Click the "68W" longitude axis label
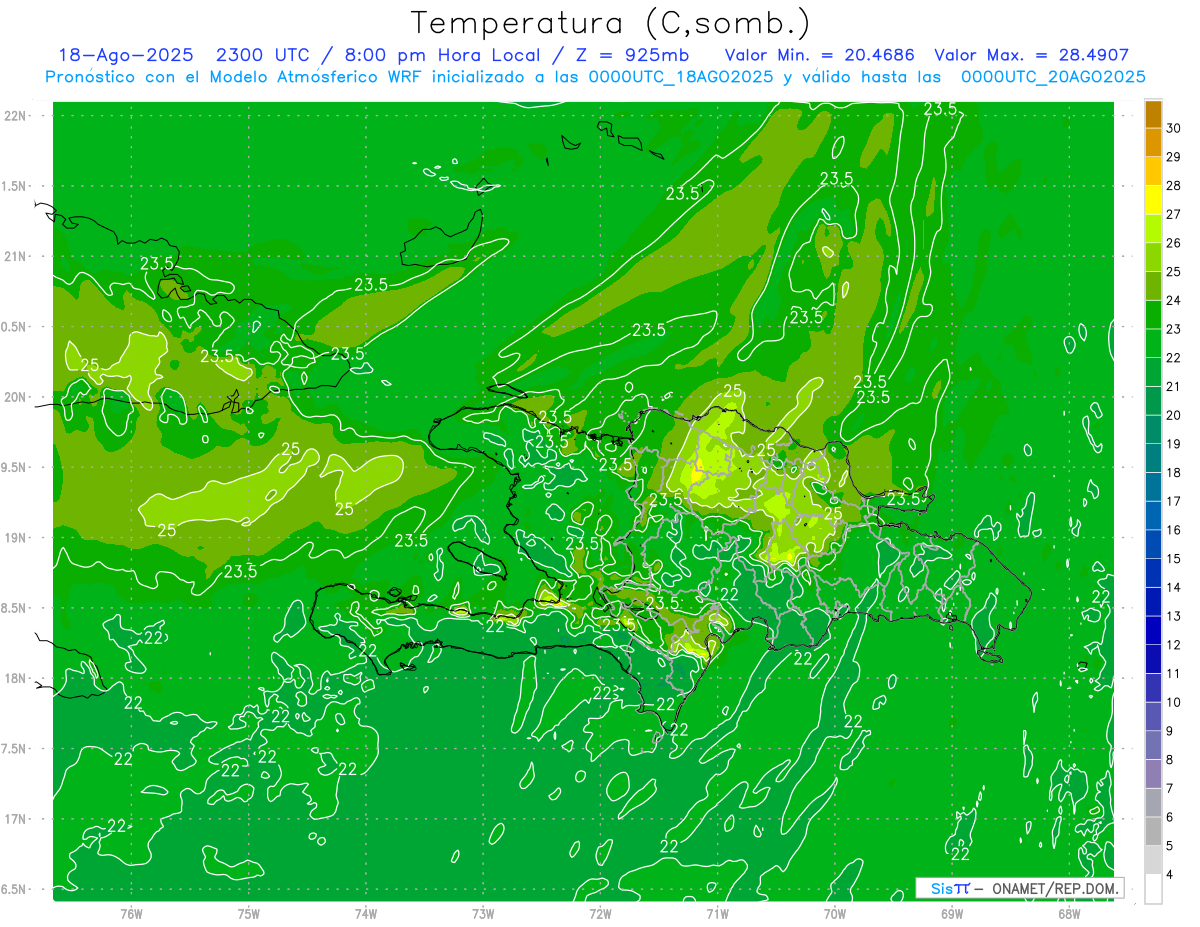 point(1069,913)
